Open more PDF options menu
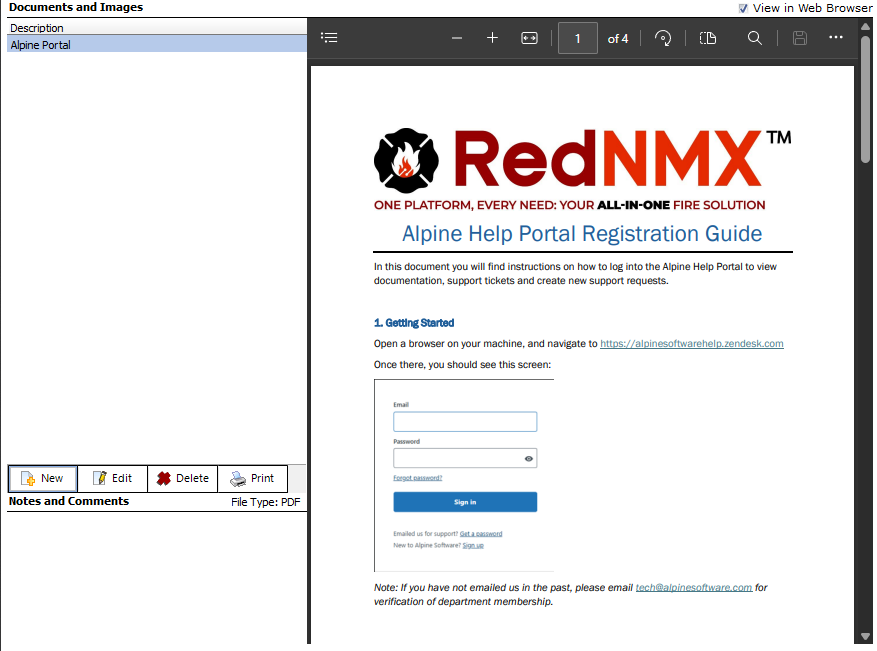The width and height of the screenshot is (877, 651). click(x=836, y=37)
